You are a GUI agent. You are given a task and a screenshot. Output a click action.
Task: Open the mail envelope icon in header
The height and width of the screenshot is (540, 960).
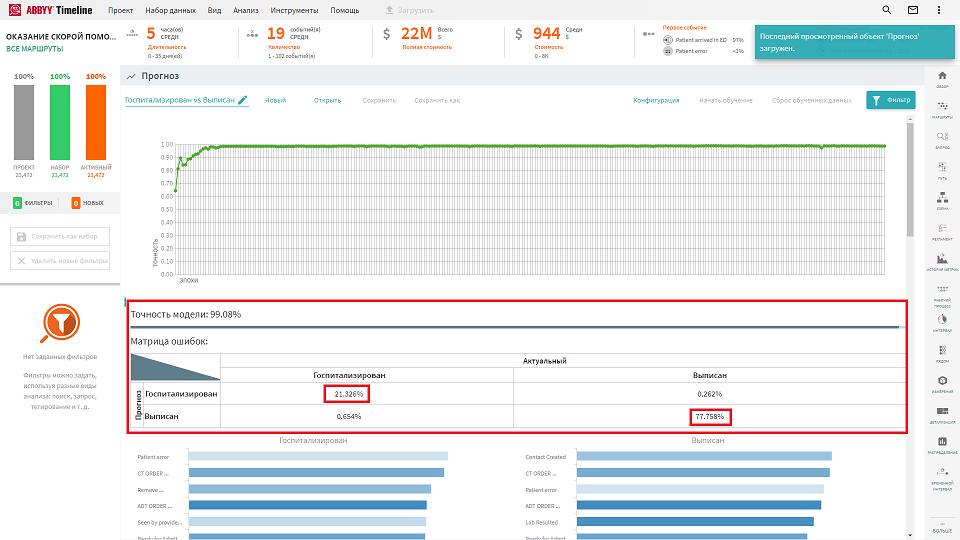point(913,10)
